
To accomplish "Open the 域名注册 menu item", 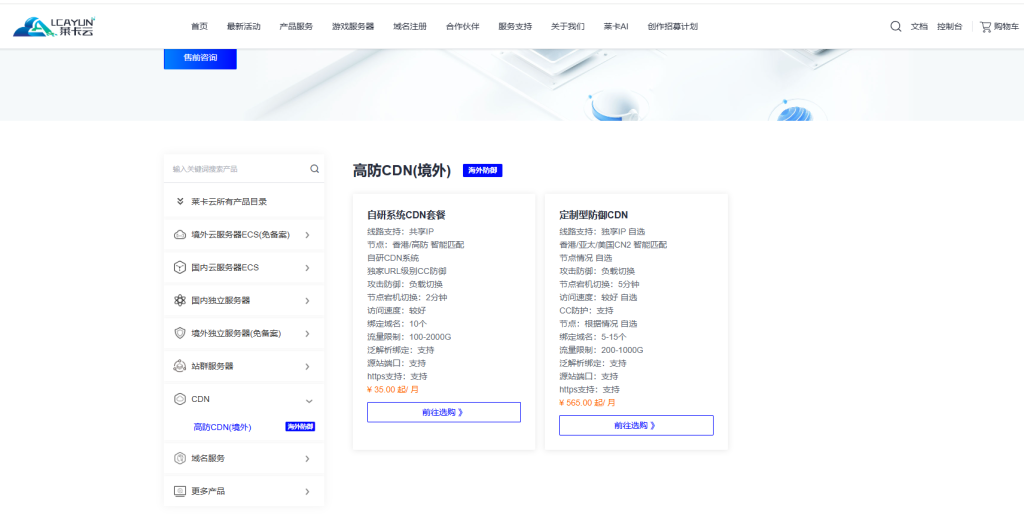I will (x=409, y=26).
